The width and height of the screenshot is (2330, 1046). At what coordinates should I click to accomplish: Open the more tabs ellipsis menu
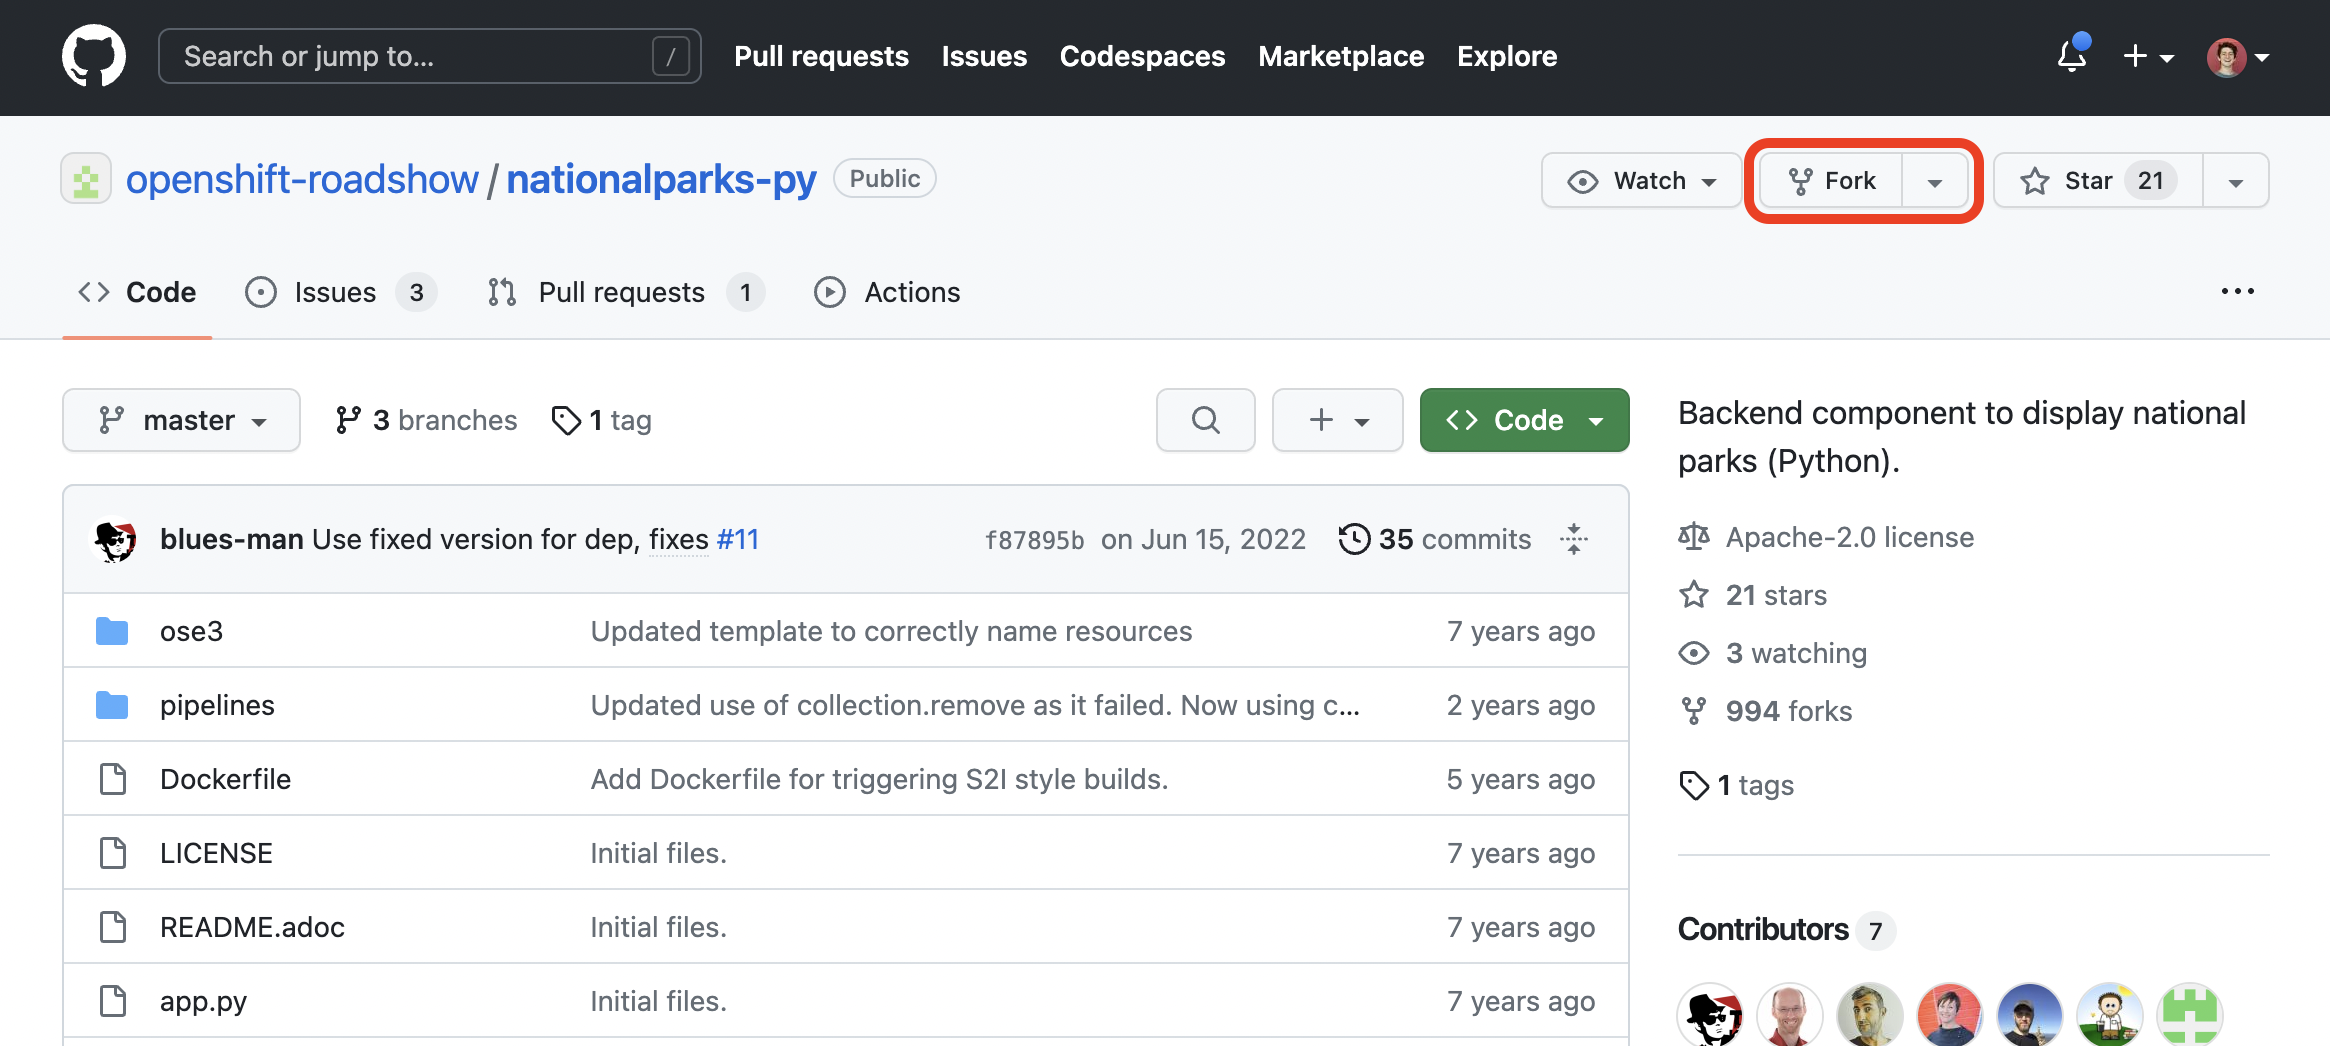(x=2237, y=291)
